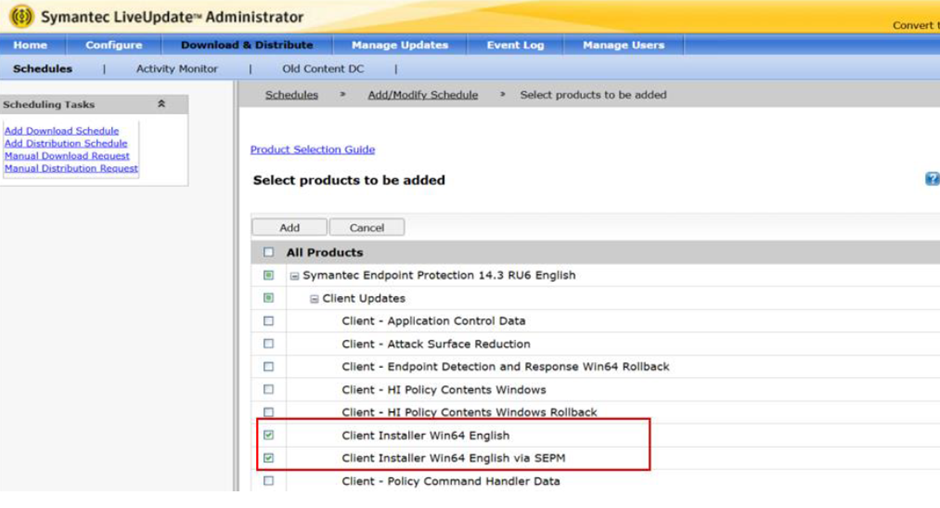Viewport: 940px width, 508px height.
Task: Open Activity Monitor sub-tab
Action: tap(177, 69)
